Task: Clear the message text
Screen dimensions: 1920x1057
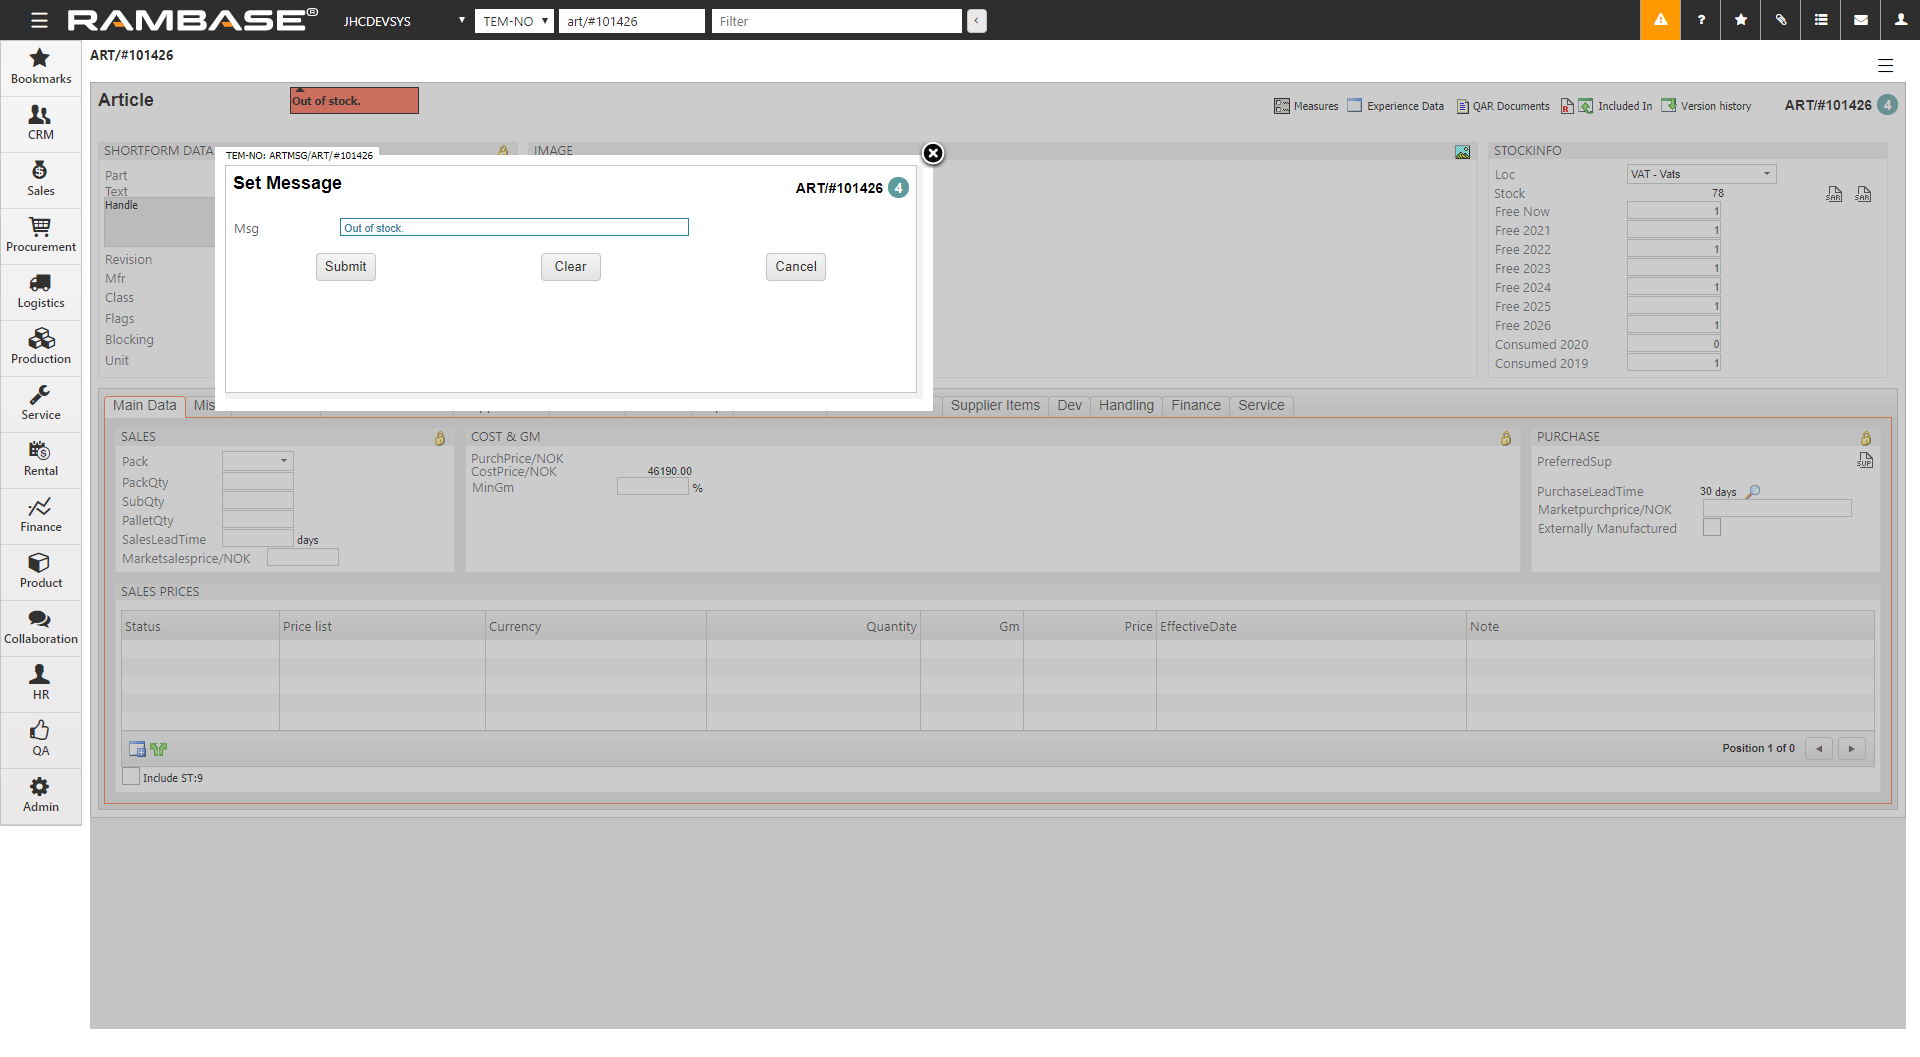Action: point(571,267)
